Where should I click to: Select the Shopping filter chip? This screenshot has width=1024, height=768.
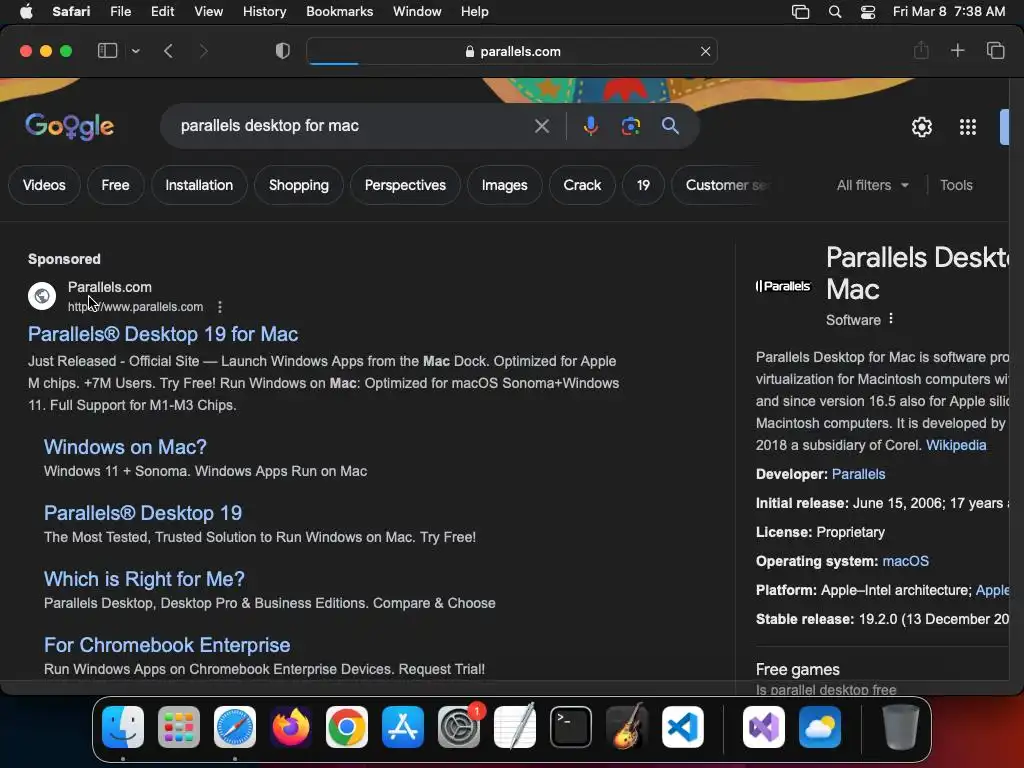[x=298, y=185]
